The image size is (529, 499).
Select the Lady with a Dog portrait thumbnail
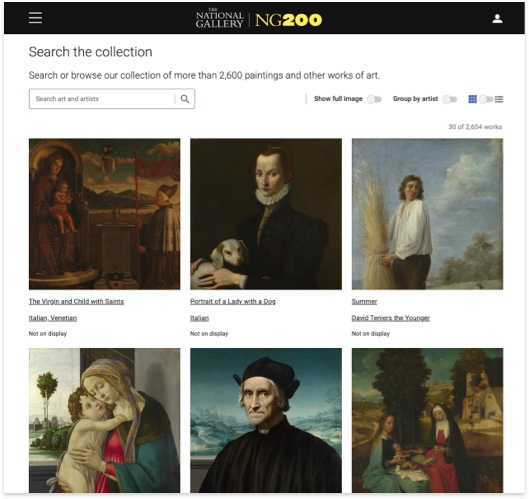[x=266, y=214]
